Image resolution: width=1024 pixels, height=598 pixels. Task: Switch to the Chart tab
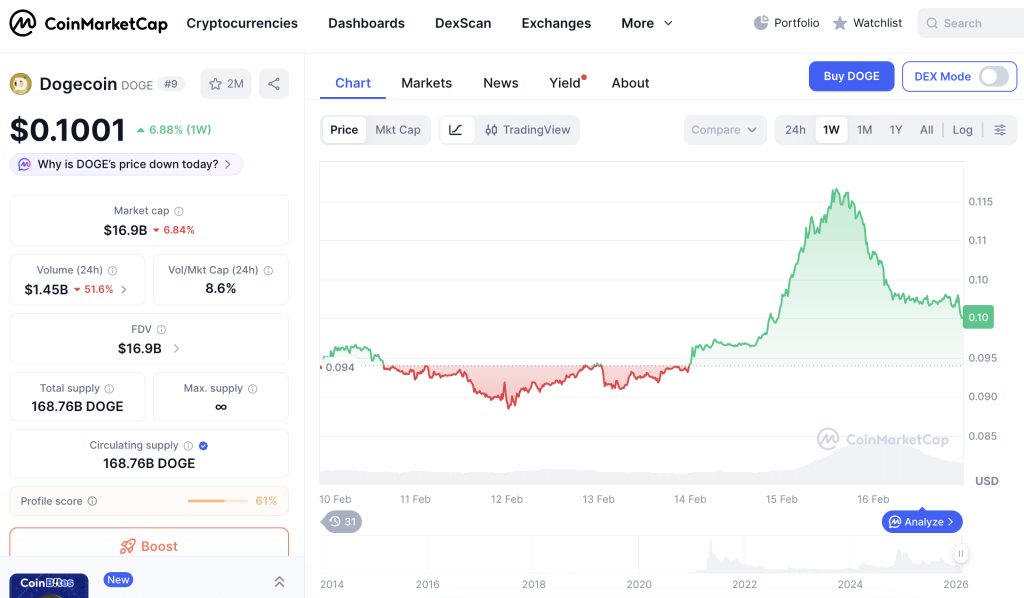(x=353, y=83)
